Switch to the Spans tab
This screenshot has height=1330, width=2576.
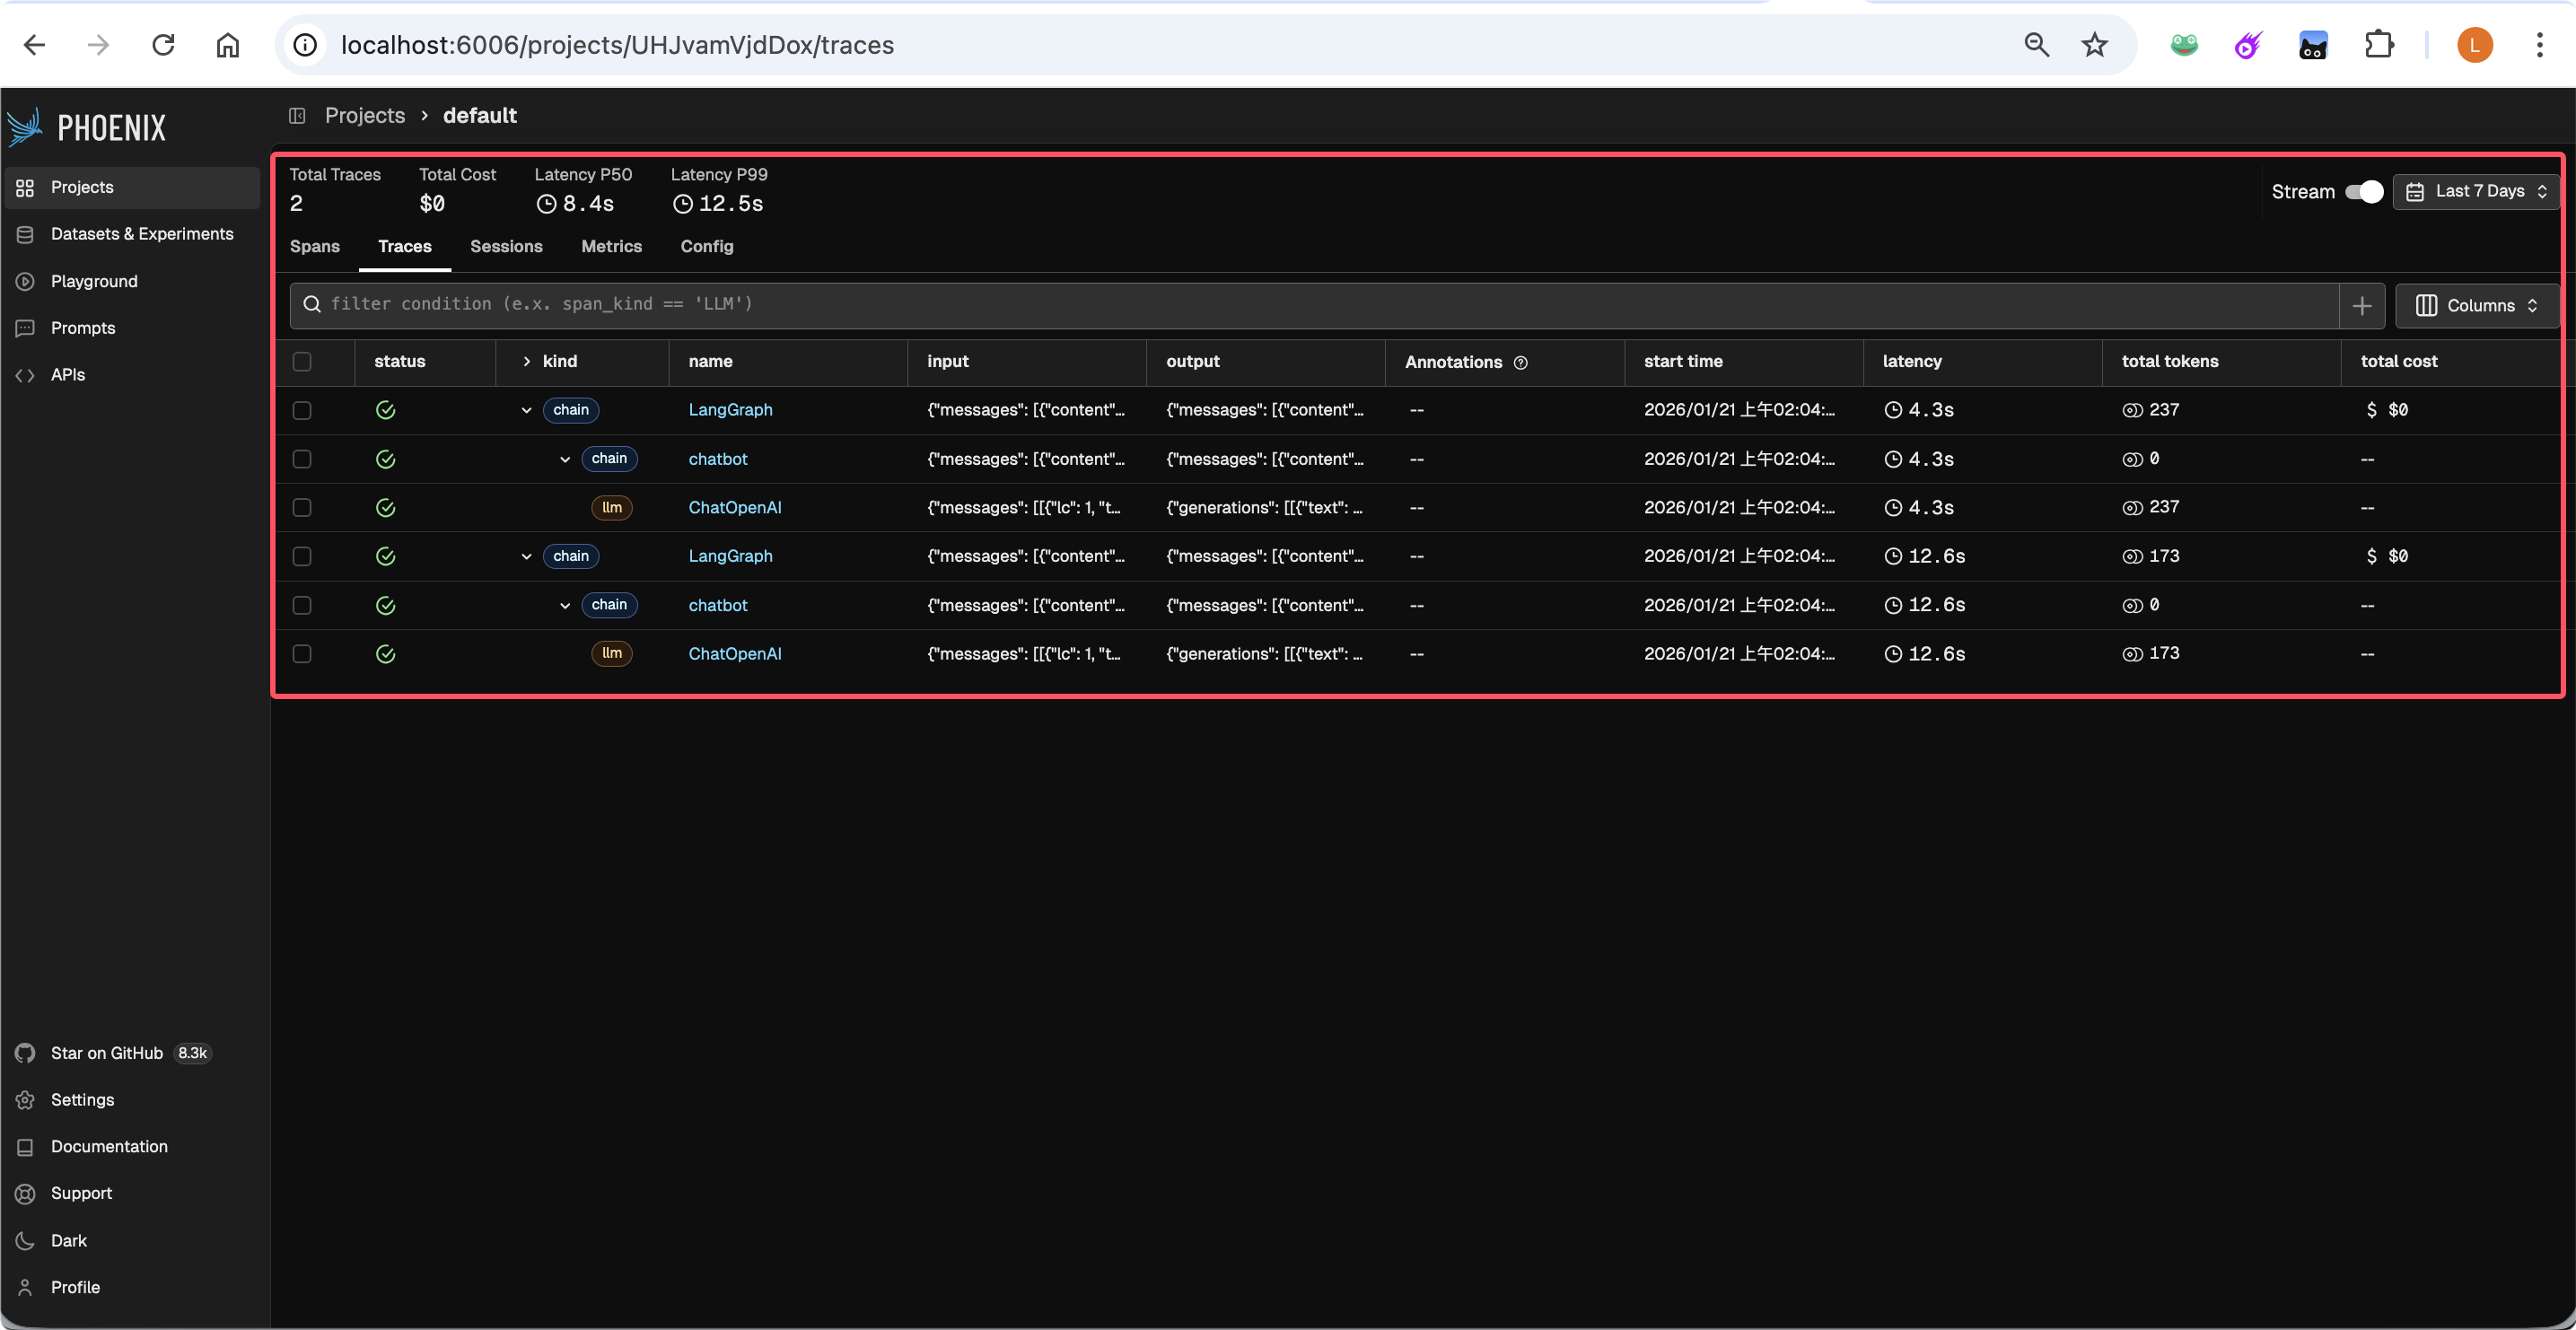314,247
